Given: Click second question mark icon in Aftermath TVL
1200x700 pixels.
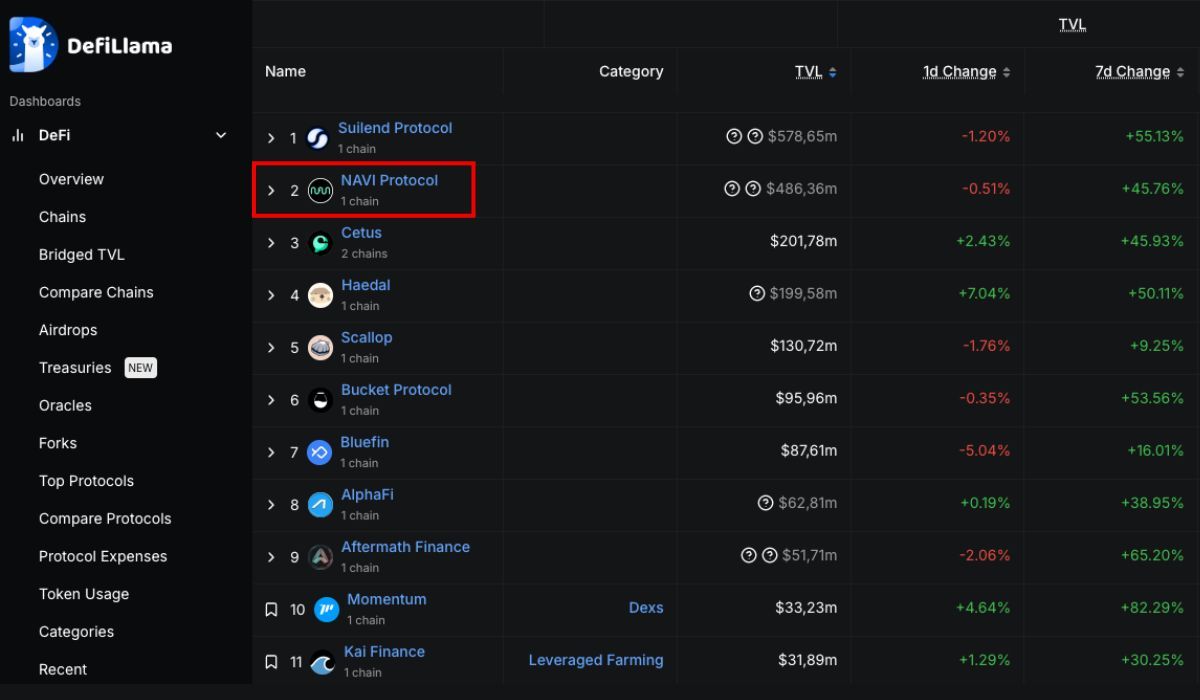Looking at the screenshot, I should [x=769, y=555].
